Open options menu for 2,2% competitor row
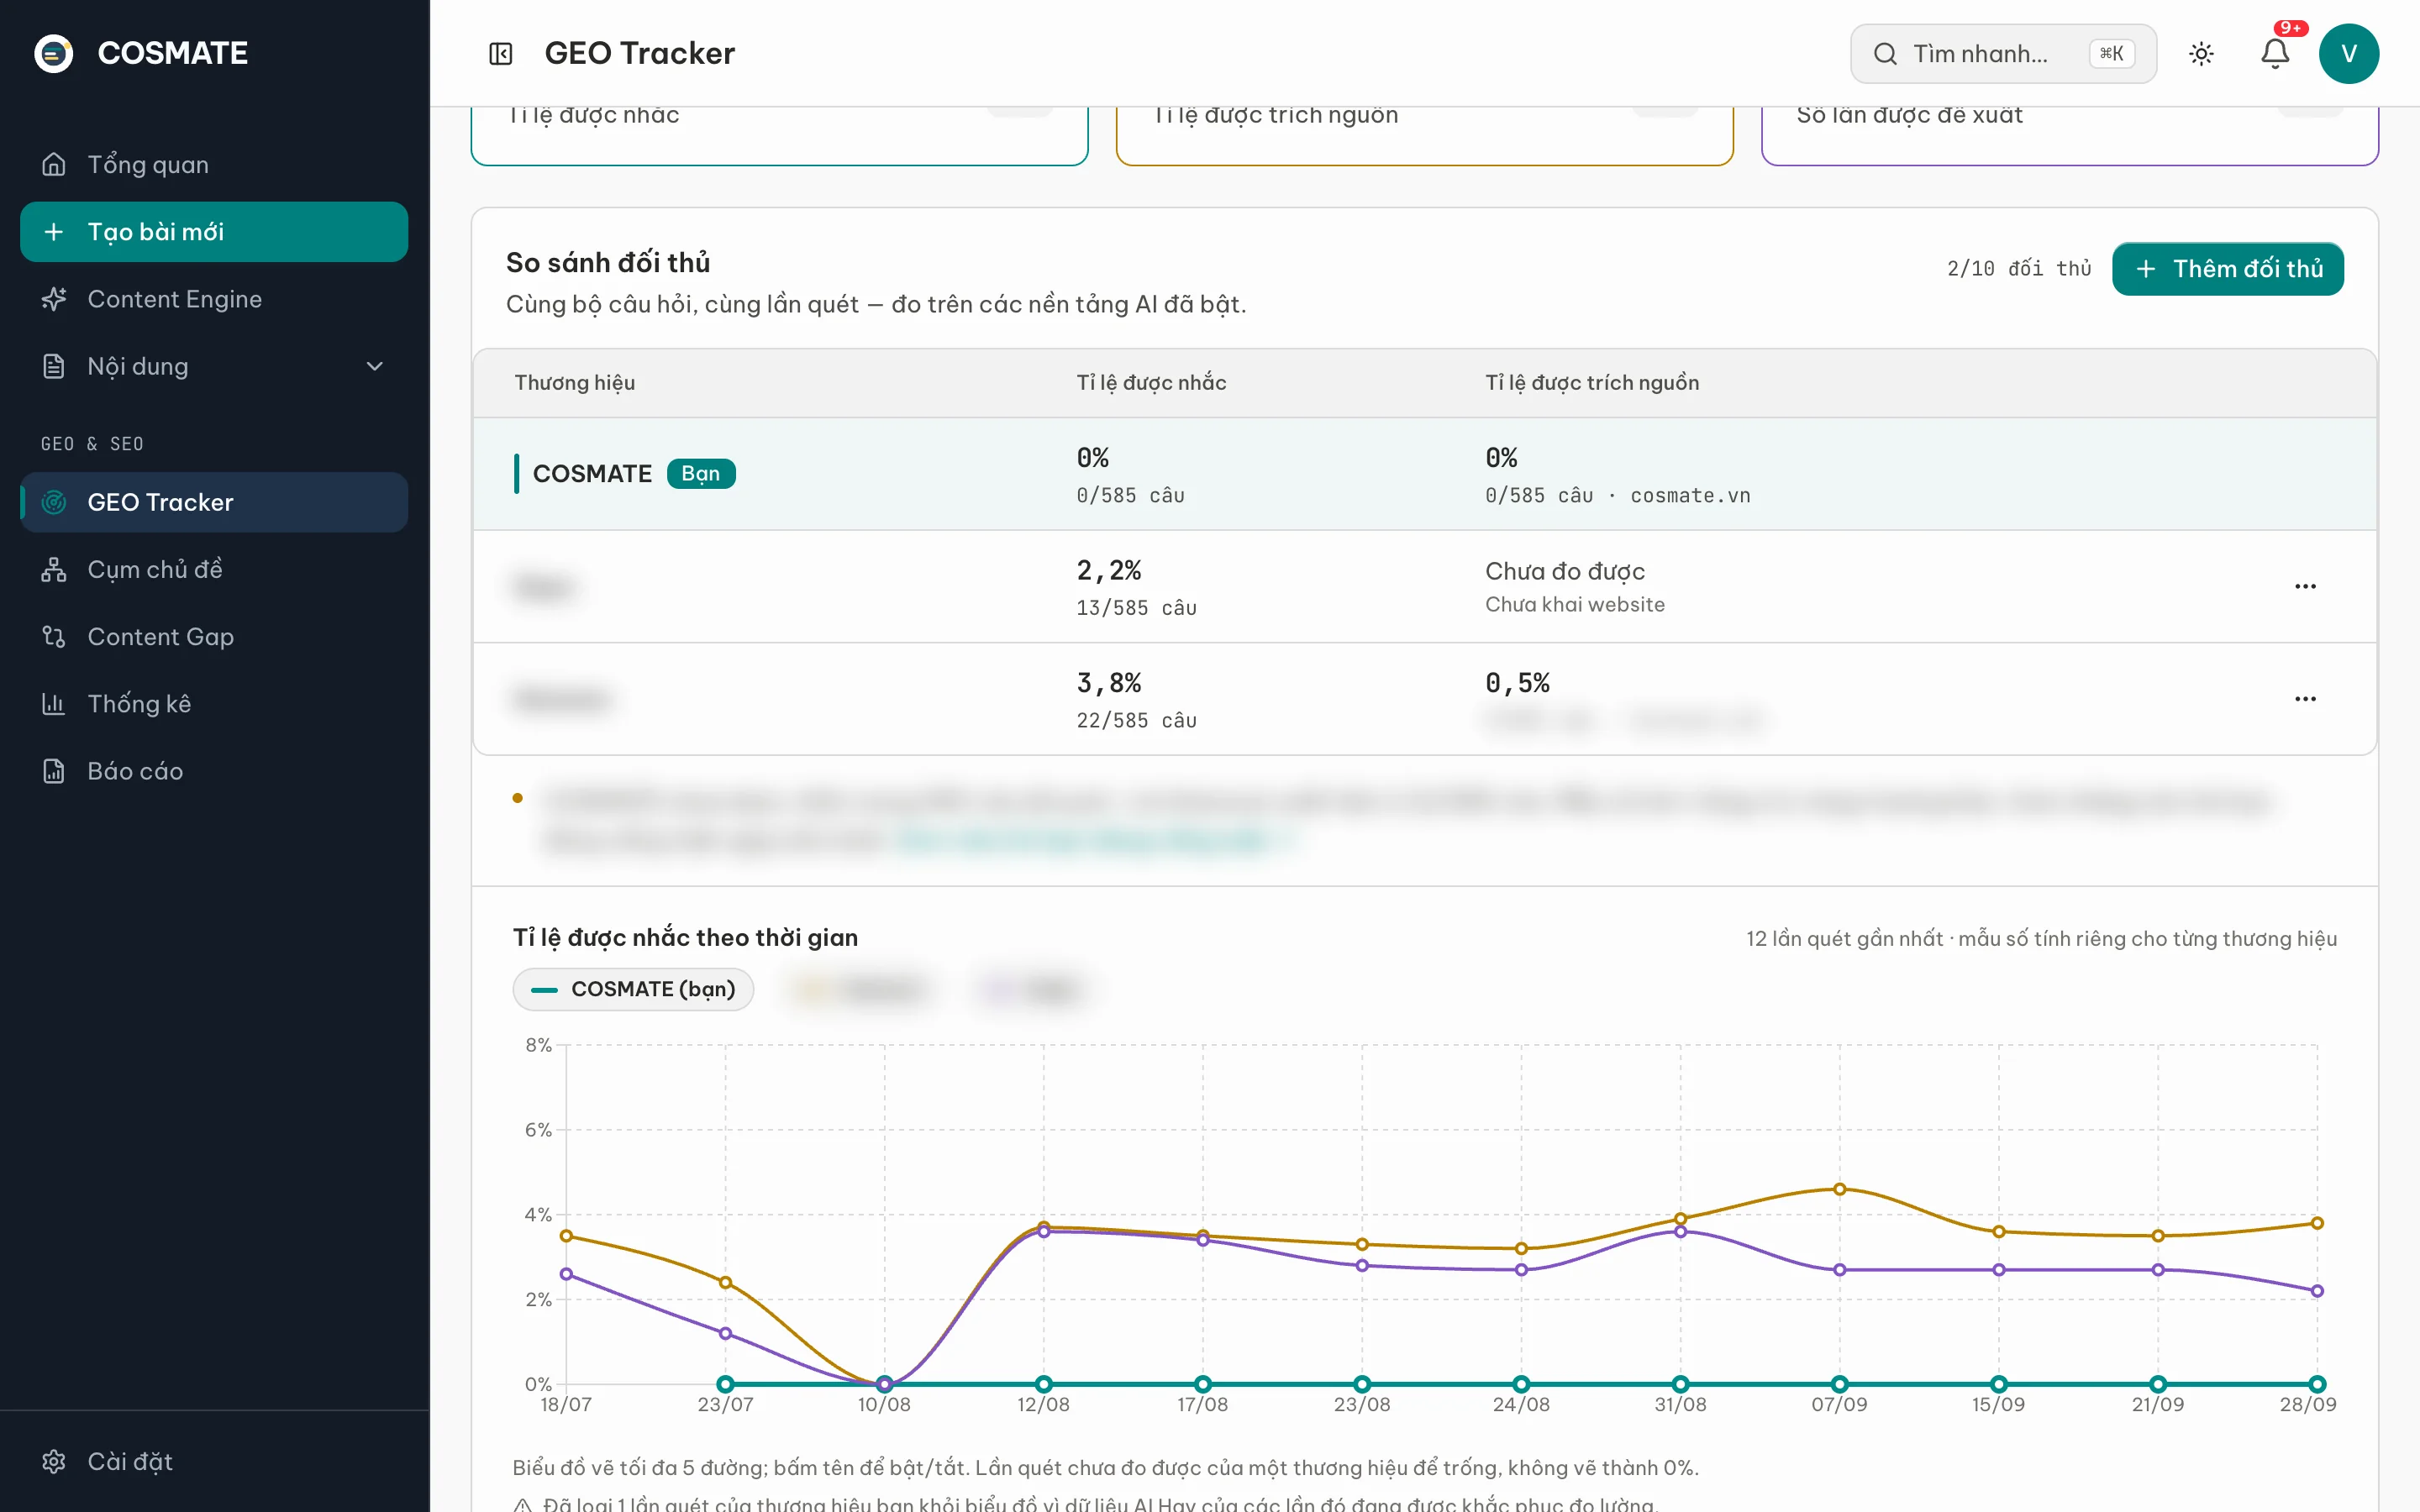This screenshot has height=1512, width=2420. (2305, 586)
